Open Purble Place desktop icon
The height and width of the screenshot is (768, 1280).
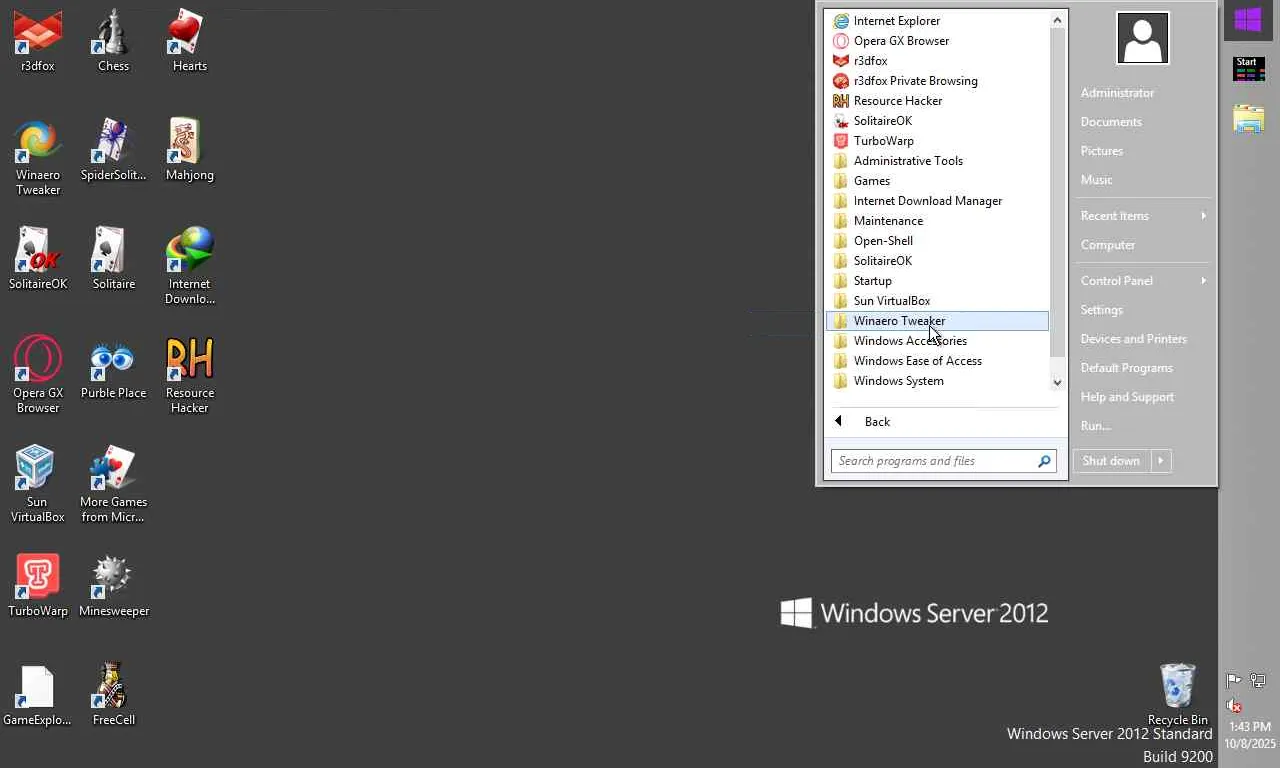click(113, 368)
